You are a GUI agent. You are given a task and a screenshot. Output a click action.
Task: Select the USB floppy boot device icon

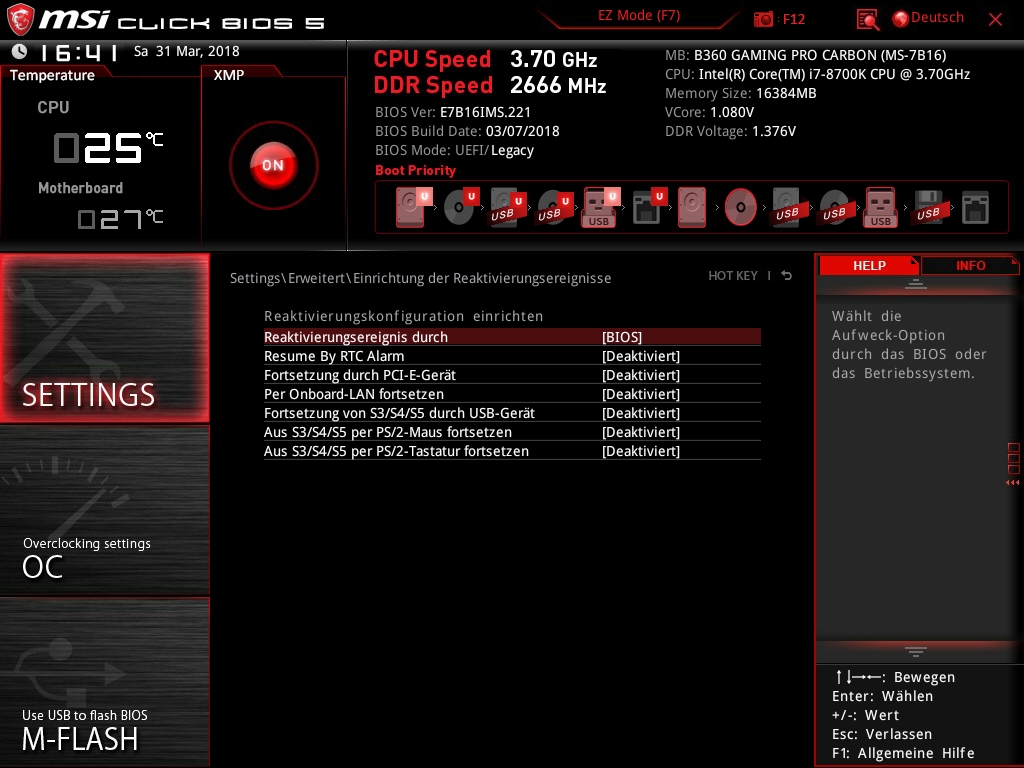click(x=929, y=208)
